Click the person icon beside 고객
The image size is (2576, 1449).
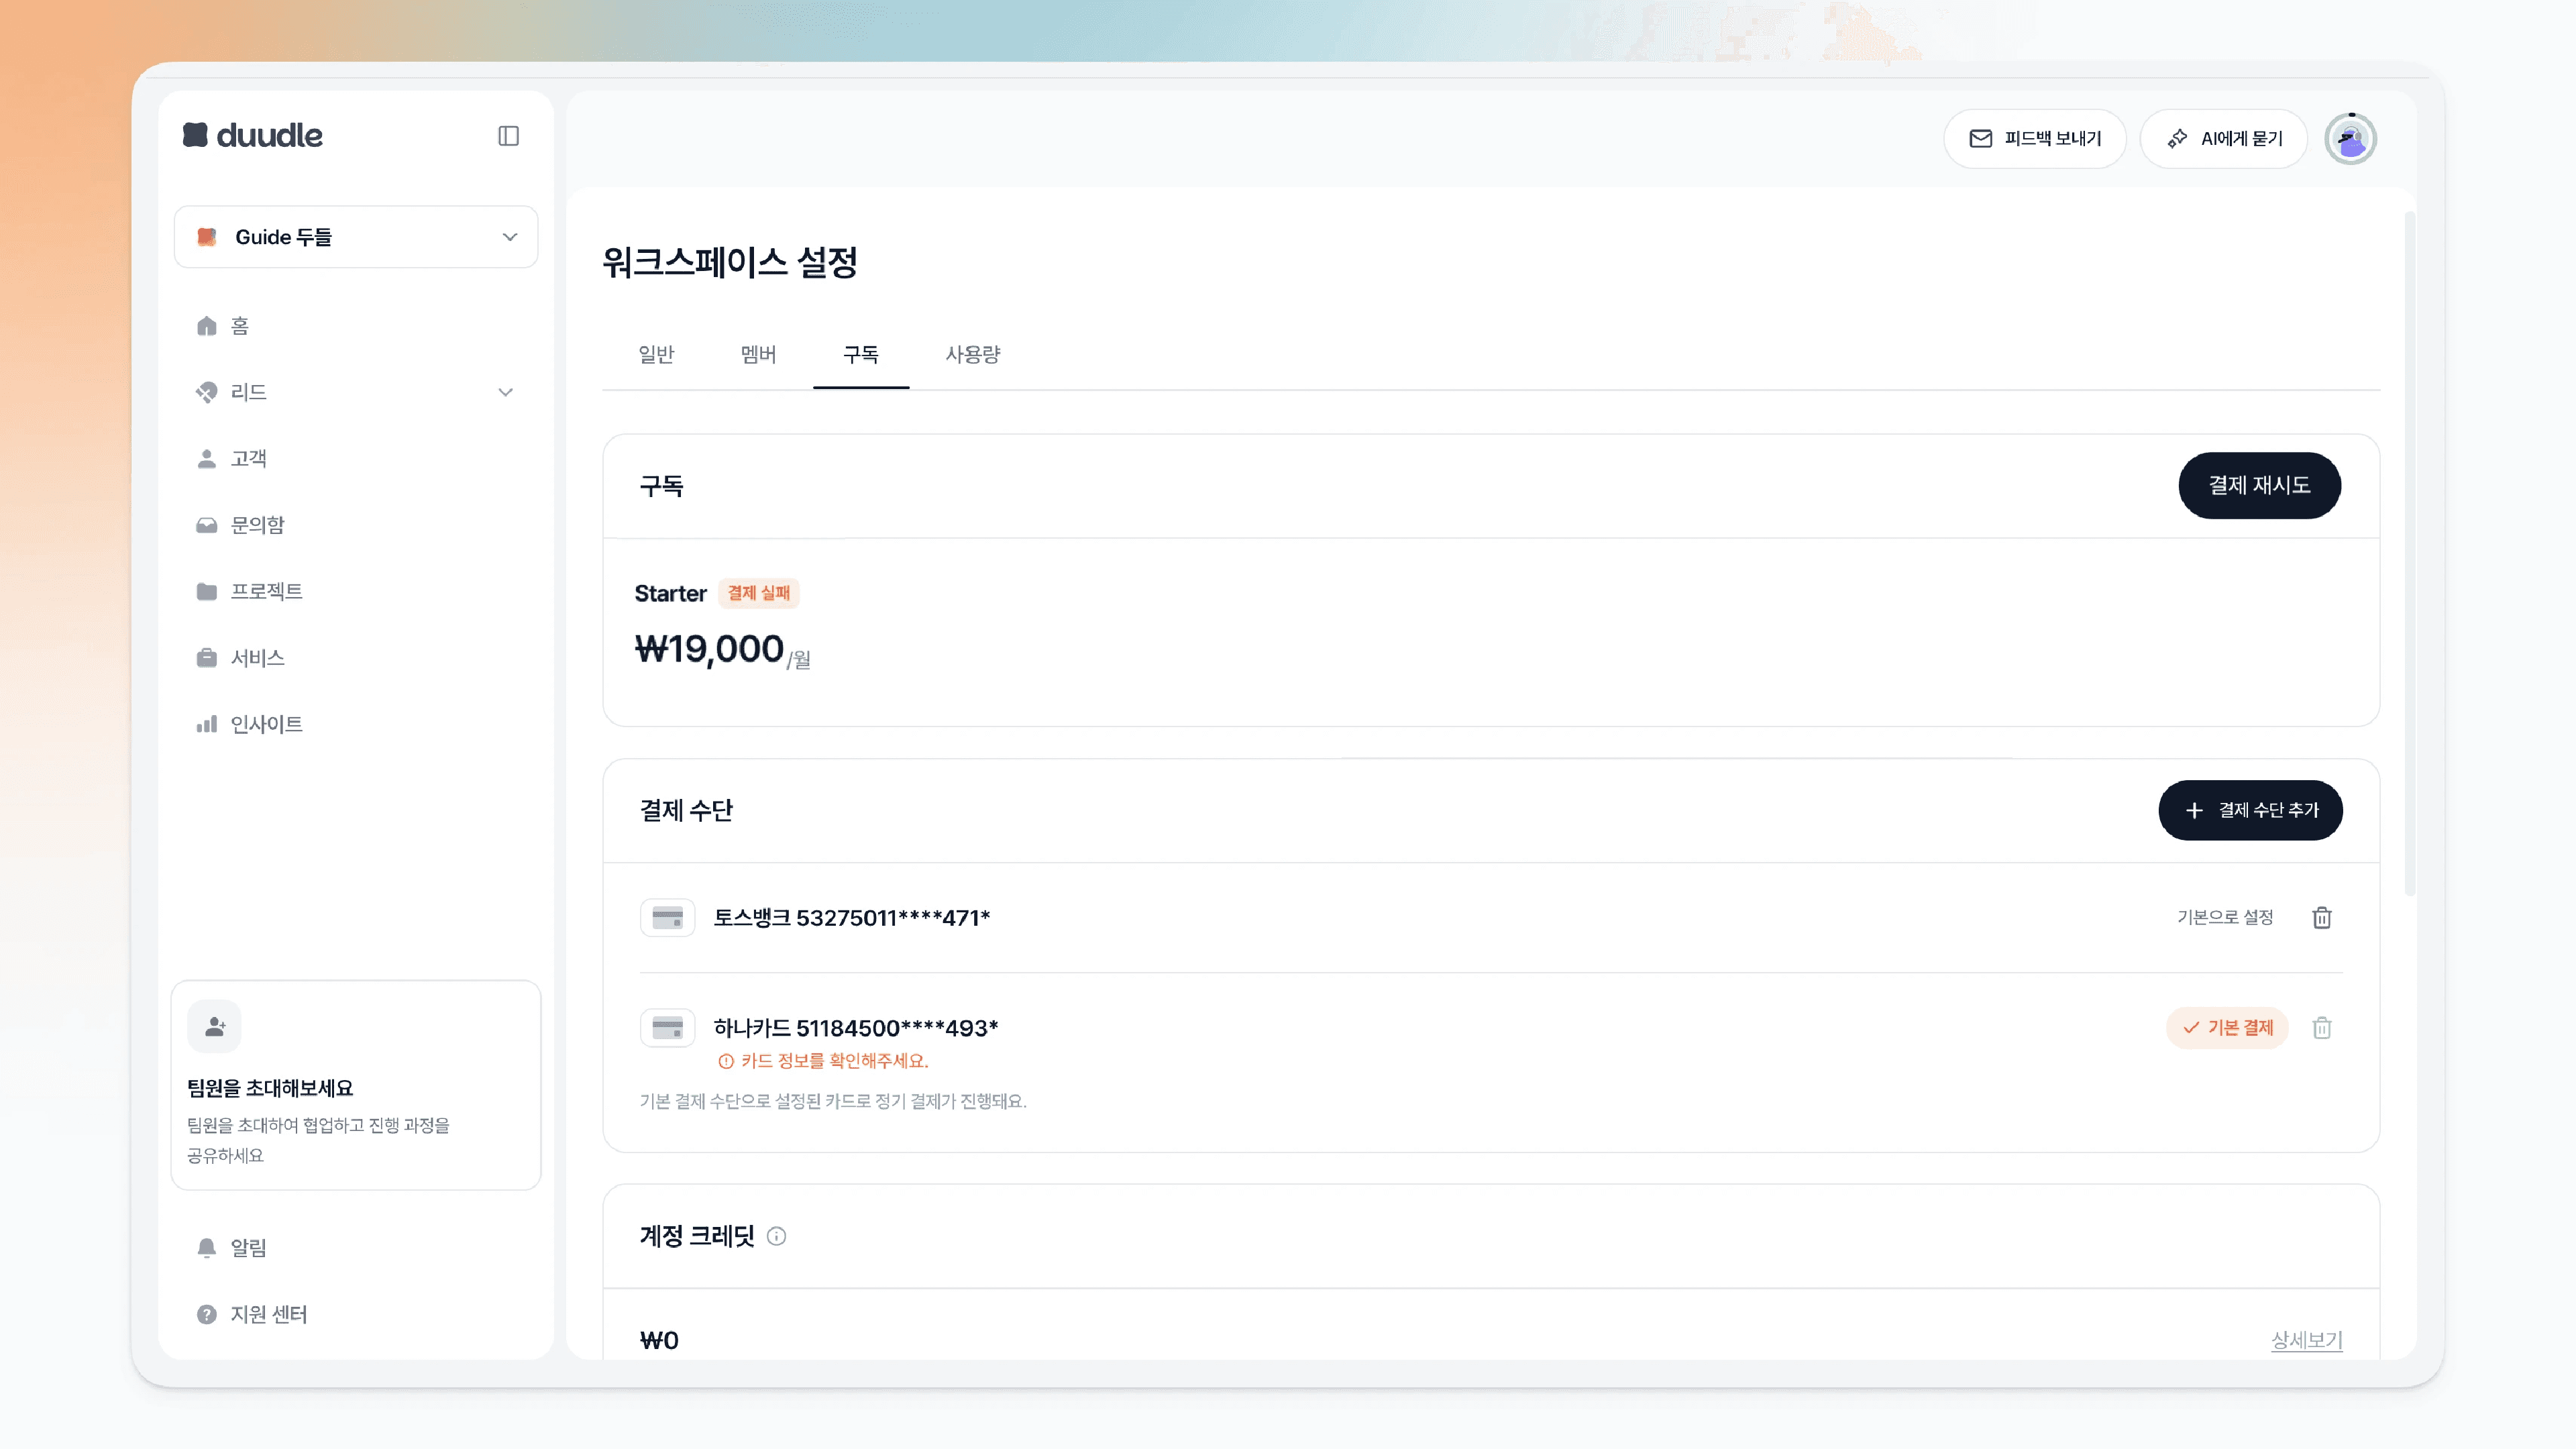207,459
